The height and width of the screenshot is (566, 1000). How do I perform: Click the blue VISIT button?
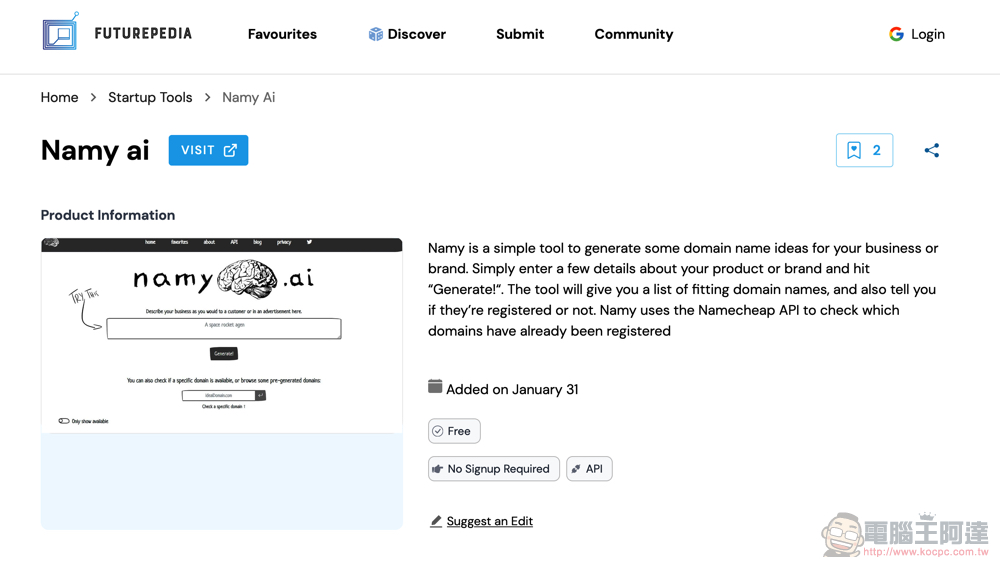click(x=209, y=150)
